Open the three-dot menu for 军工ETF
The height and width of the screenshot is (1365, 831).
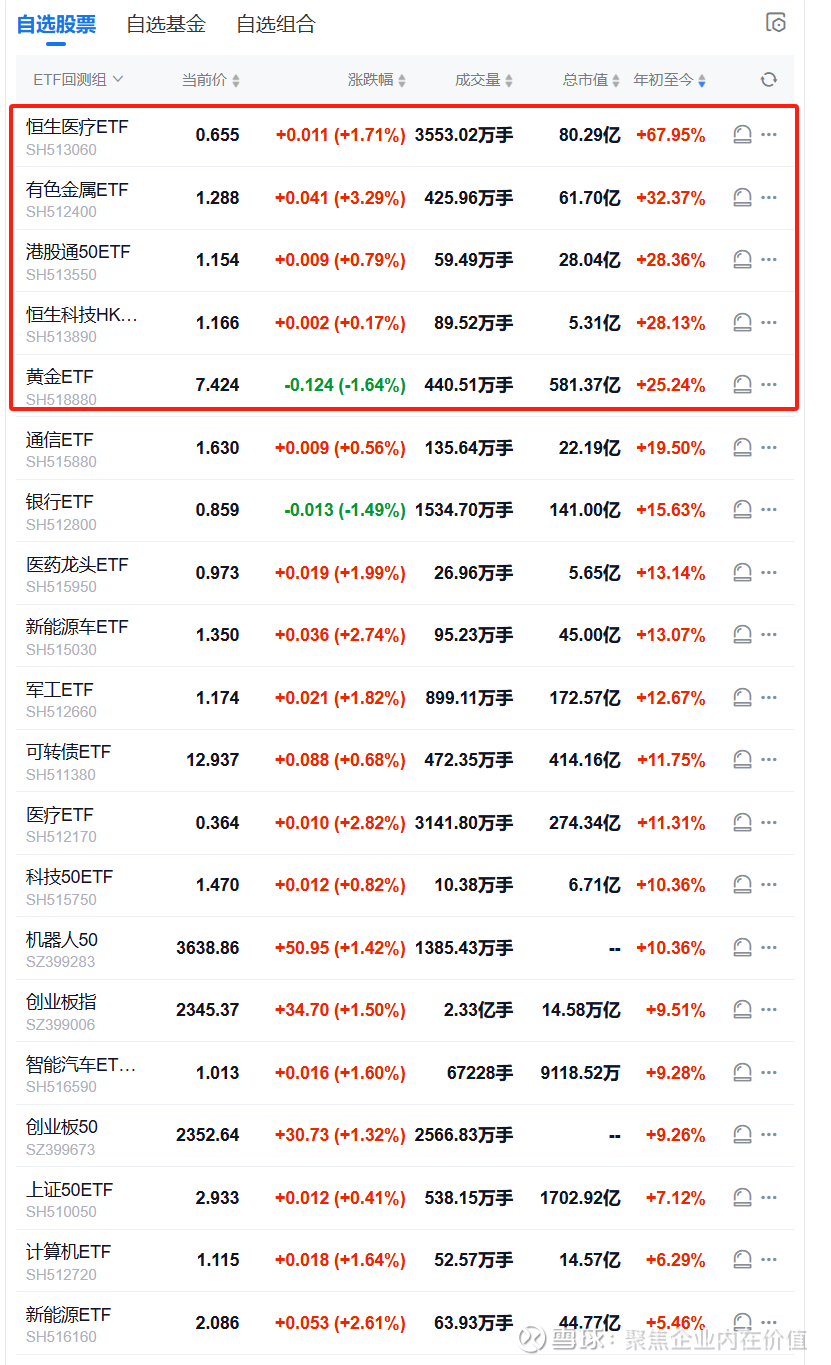pos(769,698)
